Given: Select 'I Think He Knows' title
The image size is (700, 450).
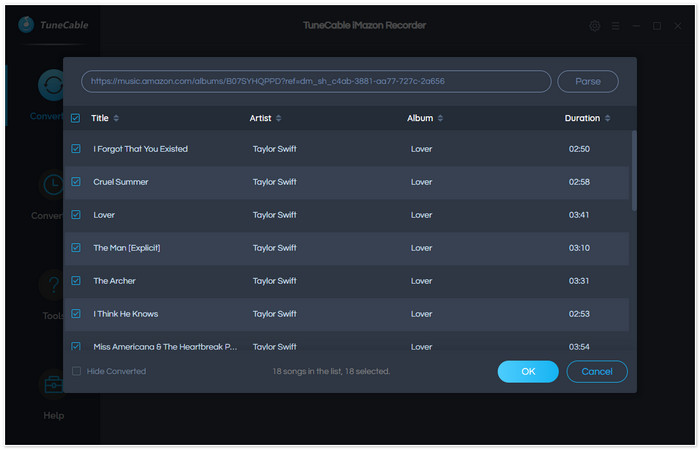Looking at the screenshot, I should pos(125,314).
